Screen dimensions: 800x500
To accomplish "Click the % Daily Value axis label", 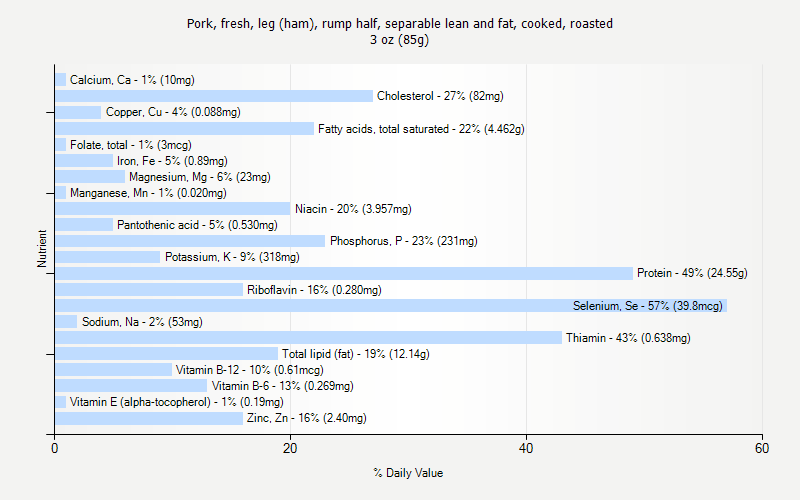I will point(408,473).
